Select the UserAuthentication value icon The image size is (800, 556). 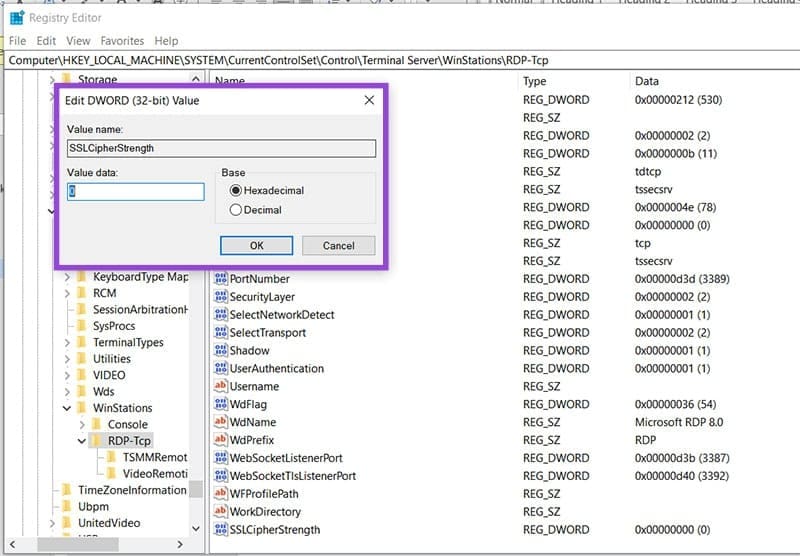pyautogui.click(x=220, y=368)
